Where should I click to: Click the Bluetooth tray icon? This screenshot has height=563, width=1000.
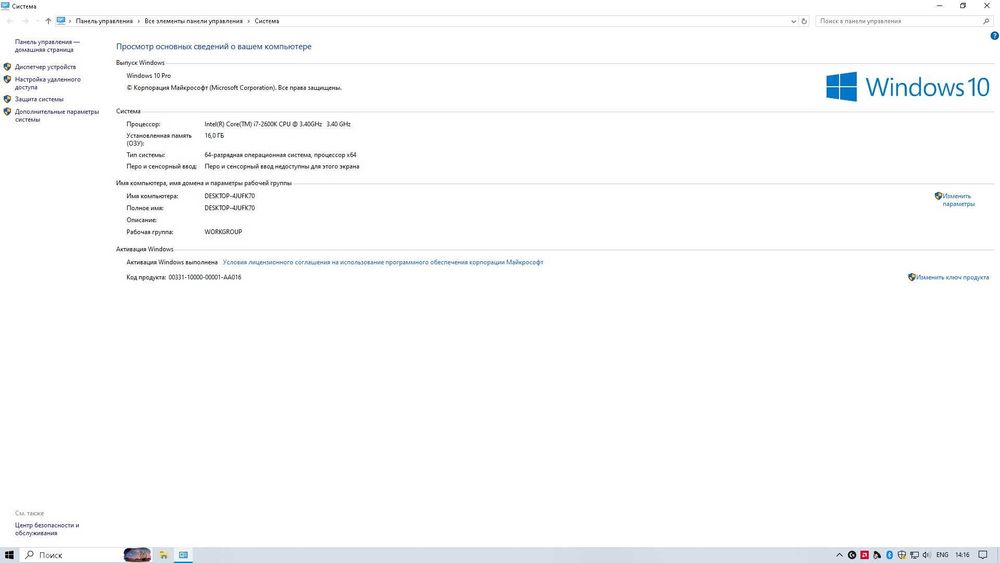tap(889, 555)
